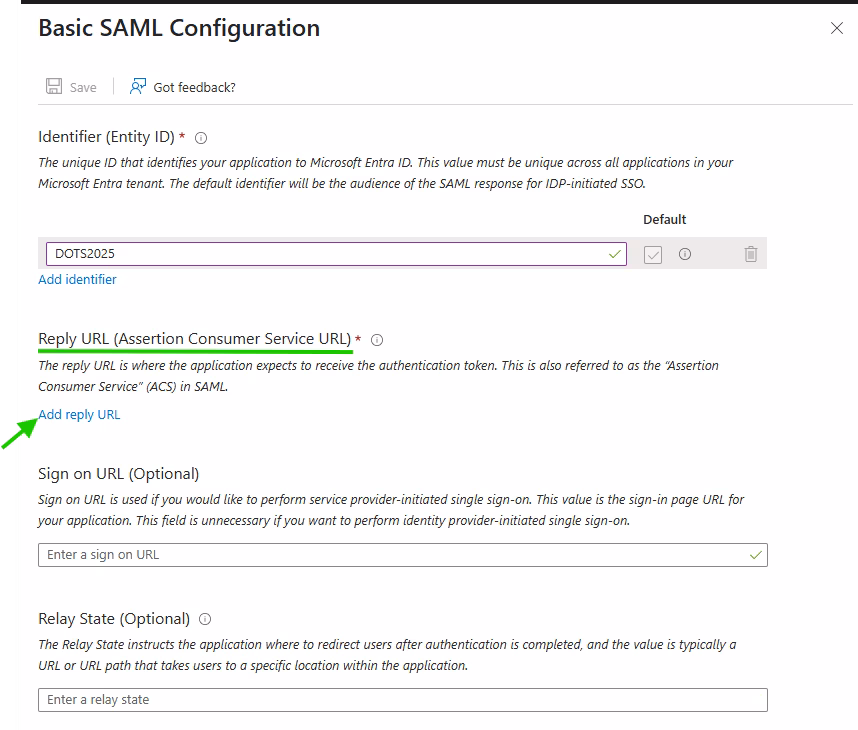Click info icon next to Reply URL heading

tap(377, 340)
